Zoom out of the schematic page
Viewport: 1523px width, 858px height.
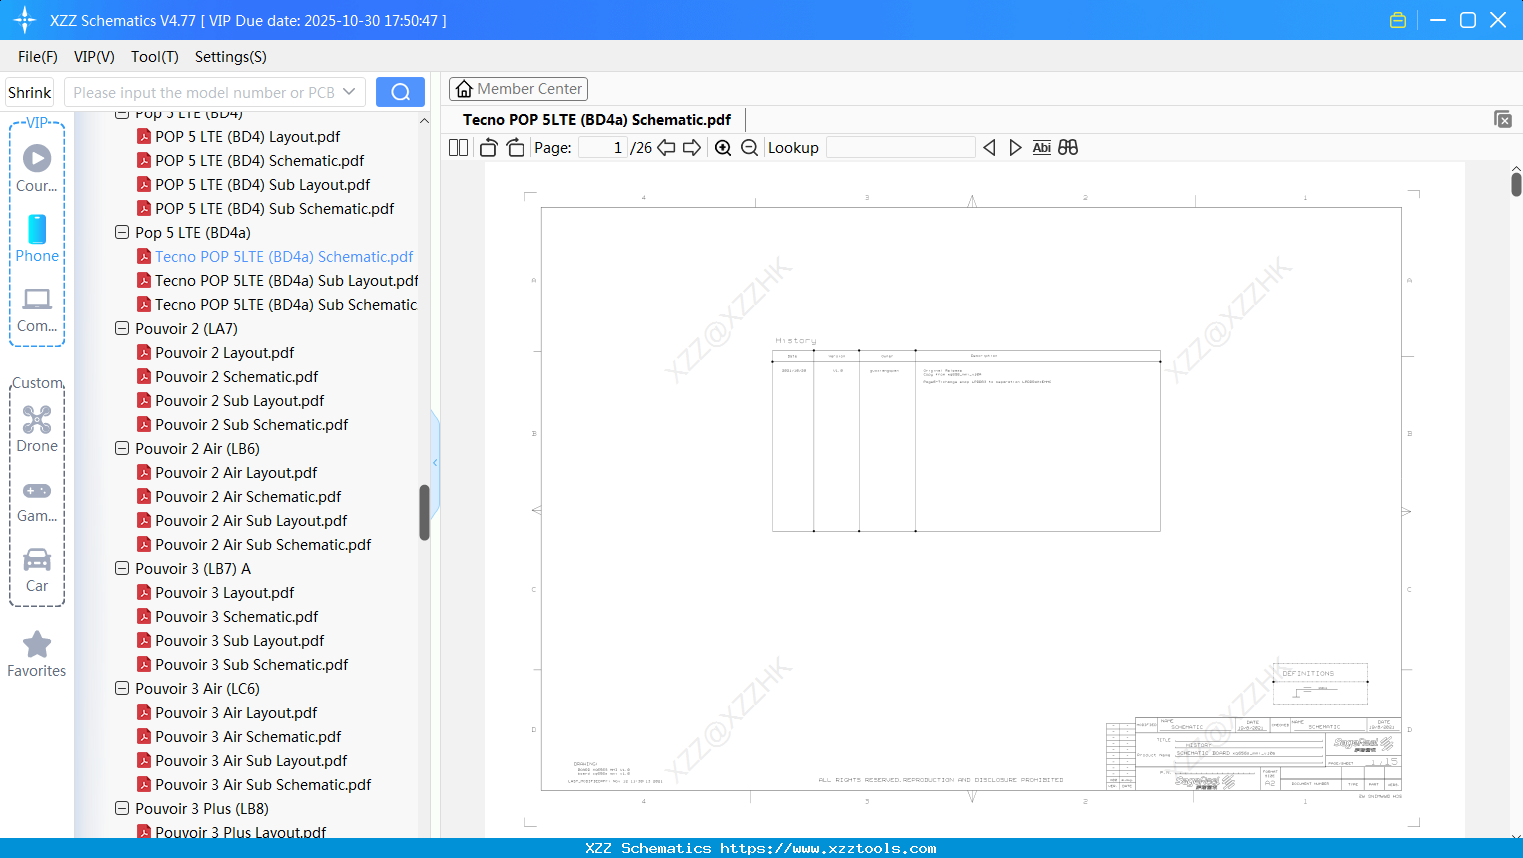750,147
